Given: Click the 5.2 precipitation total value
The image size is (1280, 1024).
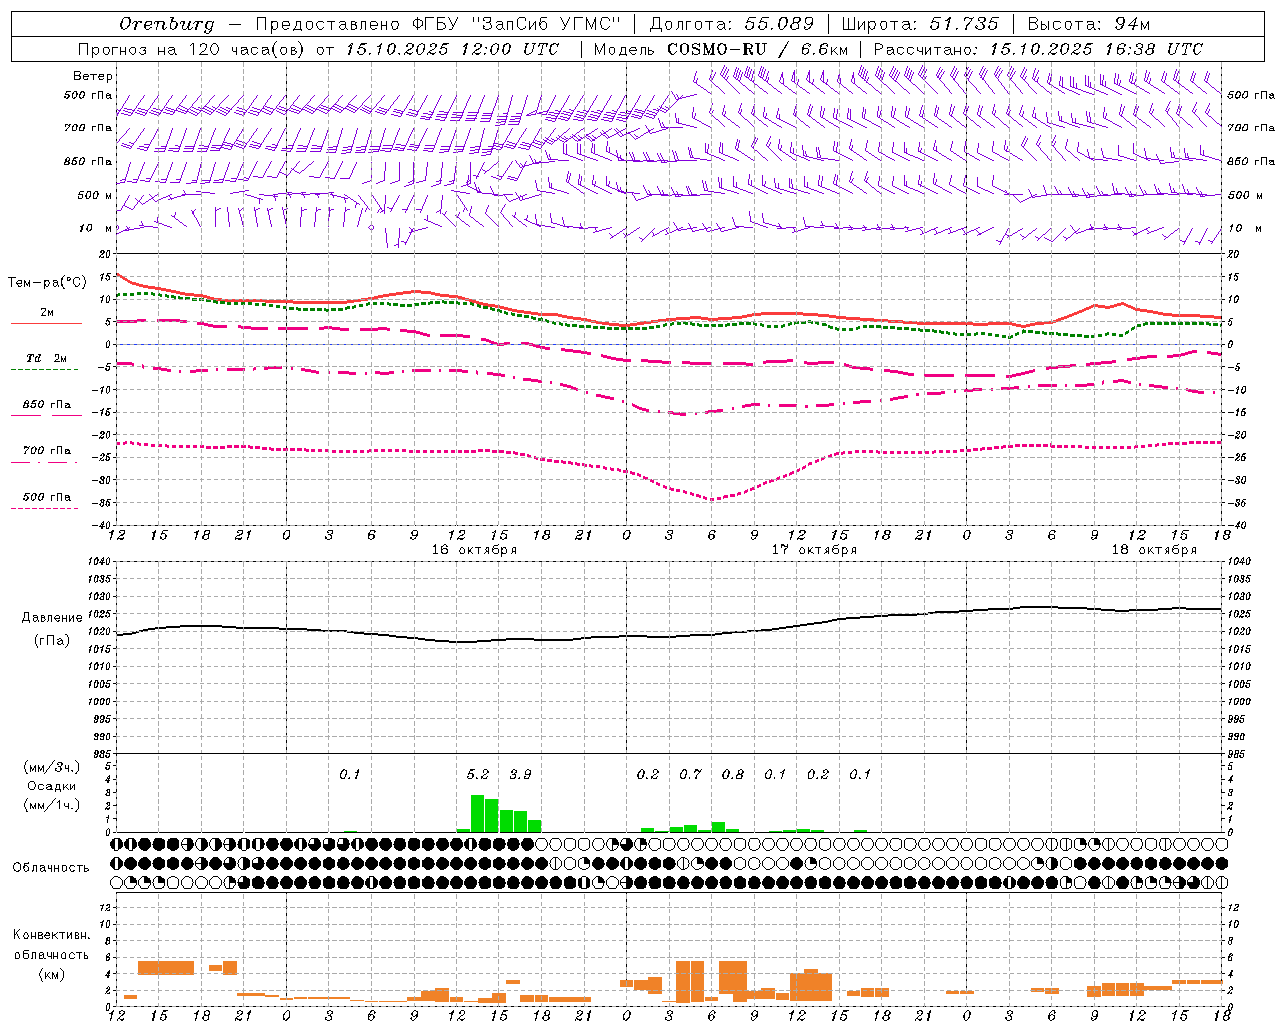Looking at the screenshot, I should [x=478, y=774].
